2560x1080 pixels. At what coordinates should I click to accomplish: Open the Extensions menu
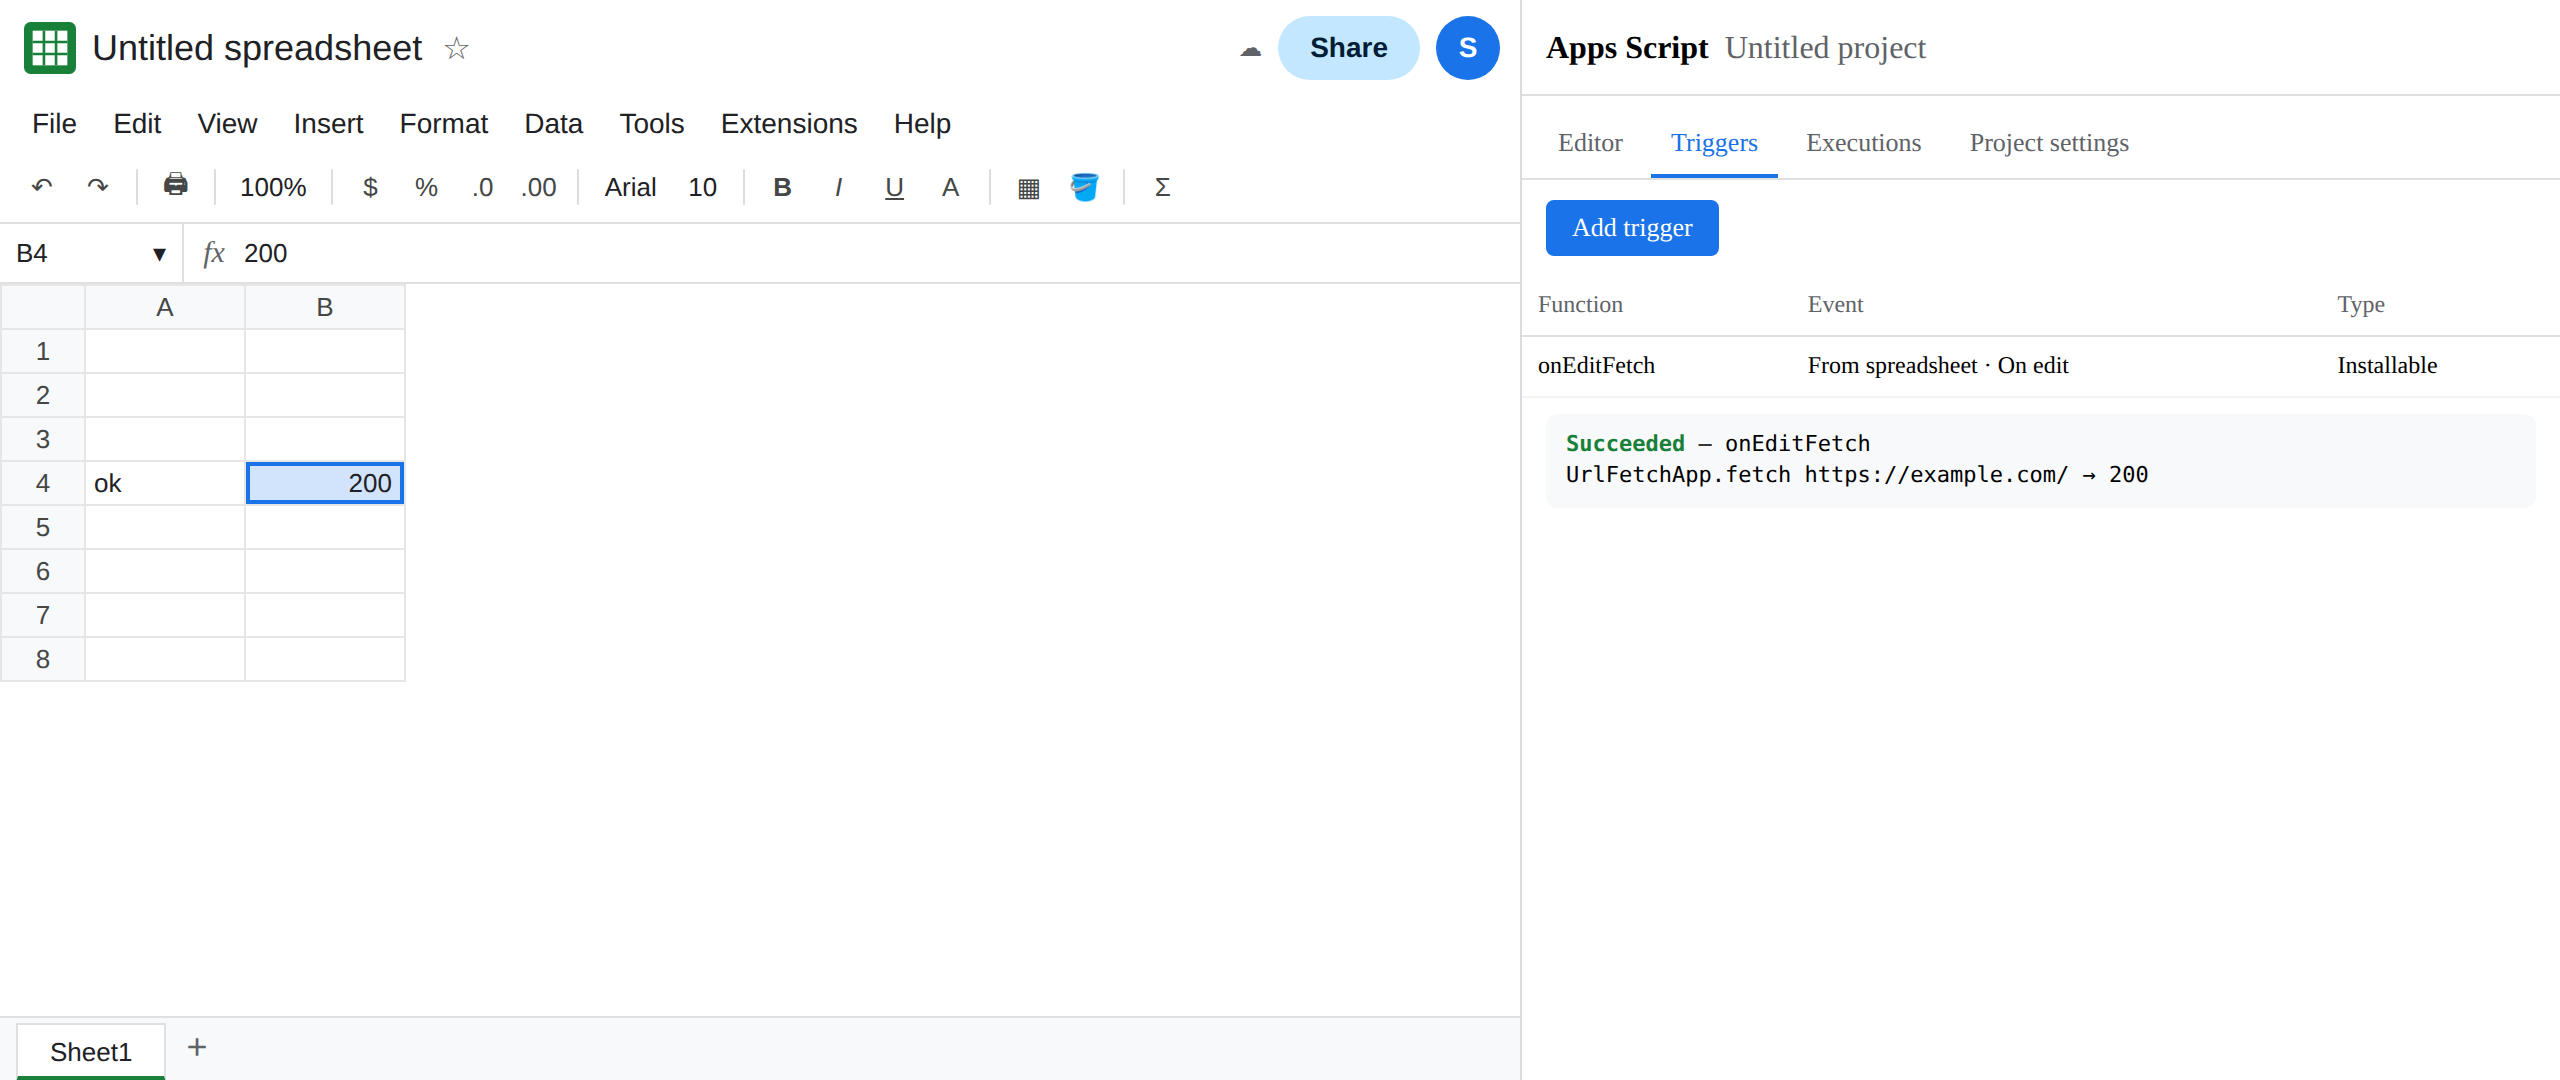pos(789,123)
